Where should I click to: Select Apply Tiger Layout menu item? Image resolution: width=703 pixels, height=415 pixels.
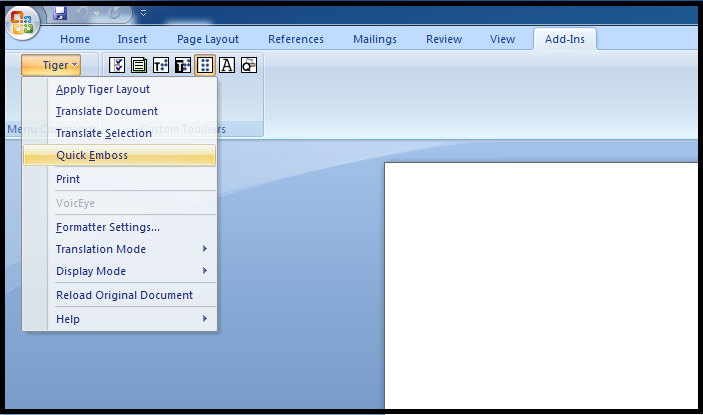[x=103, y=89]
